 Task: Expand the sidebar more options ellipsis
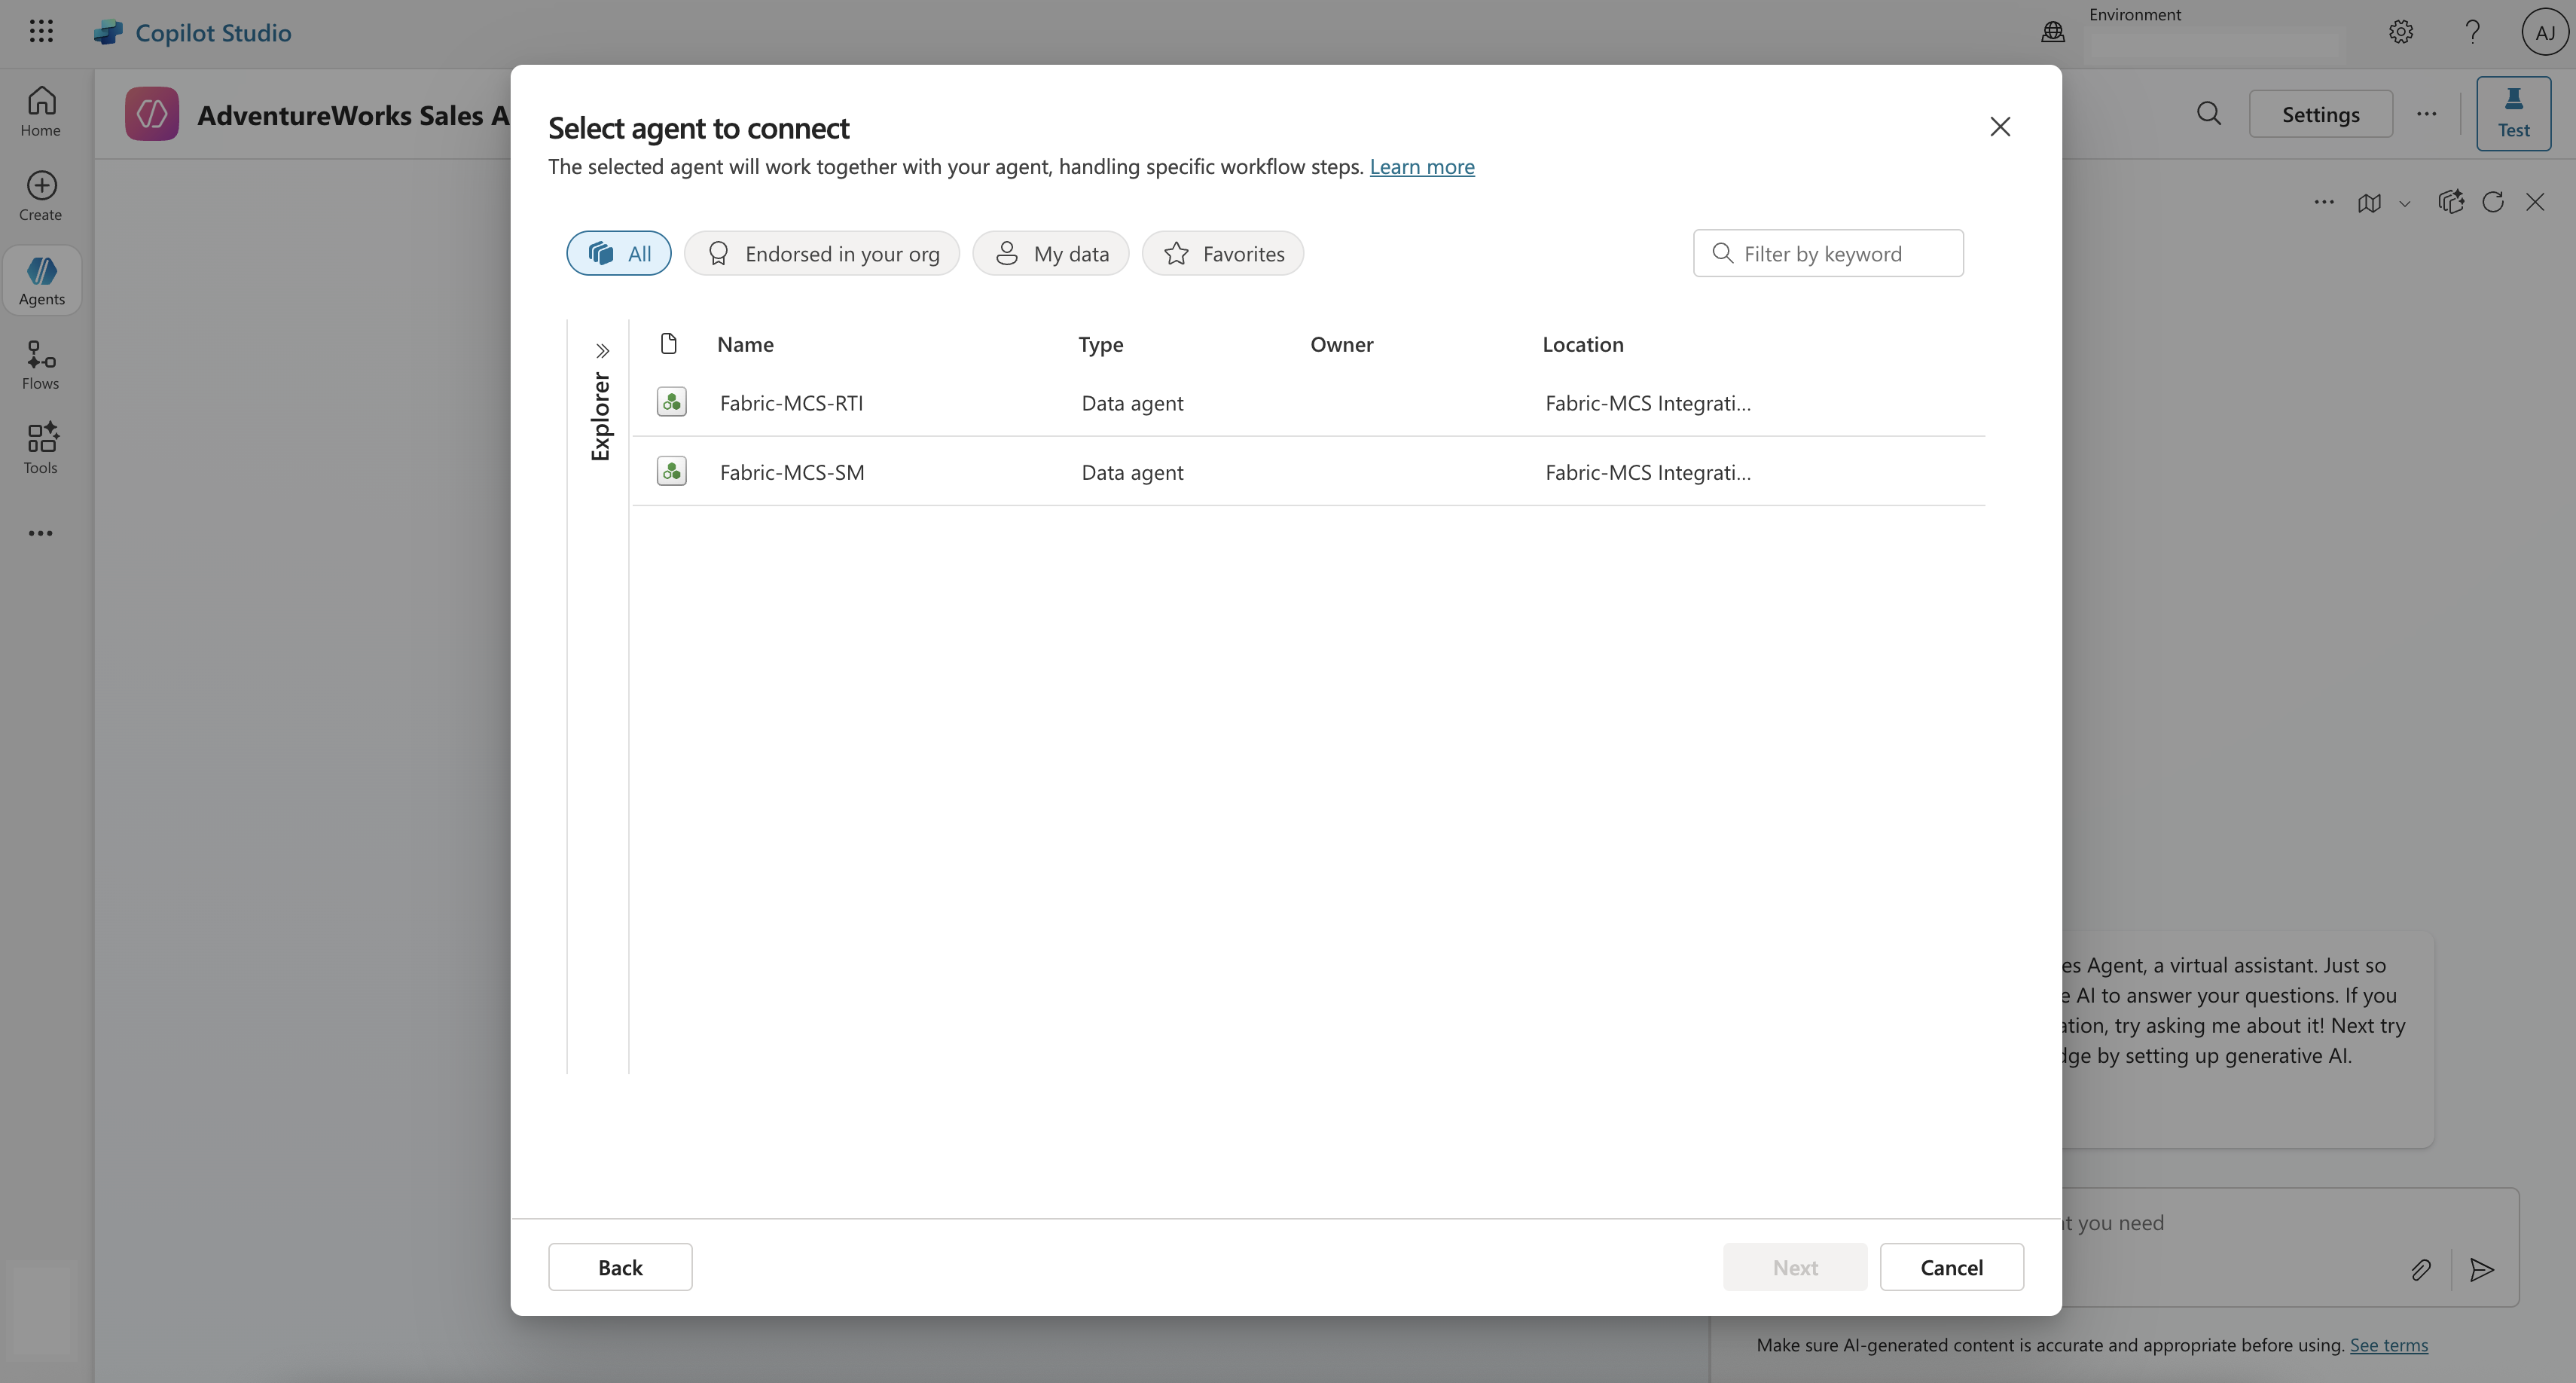click(x=41, y=533)
